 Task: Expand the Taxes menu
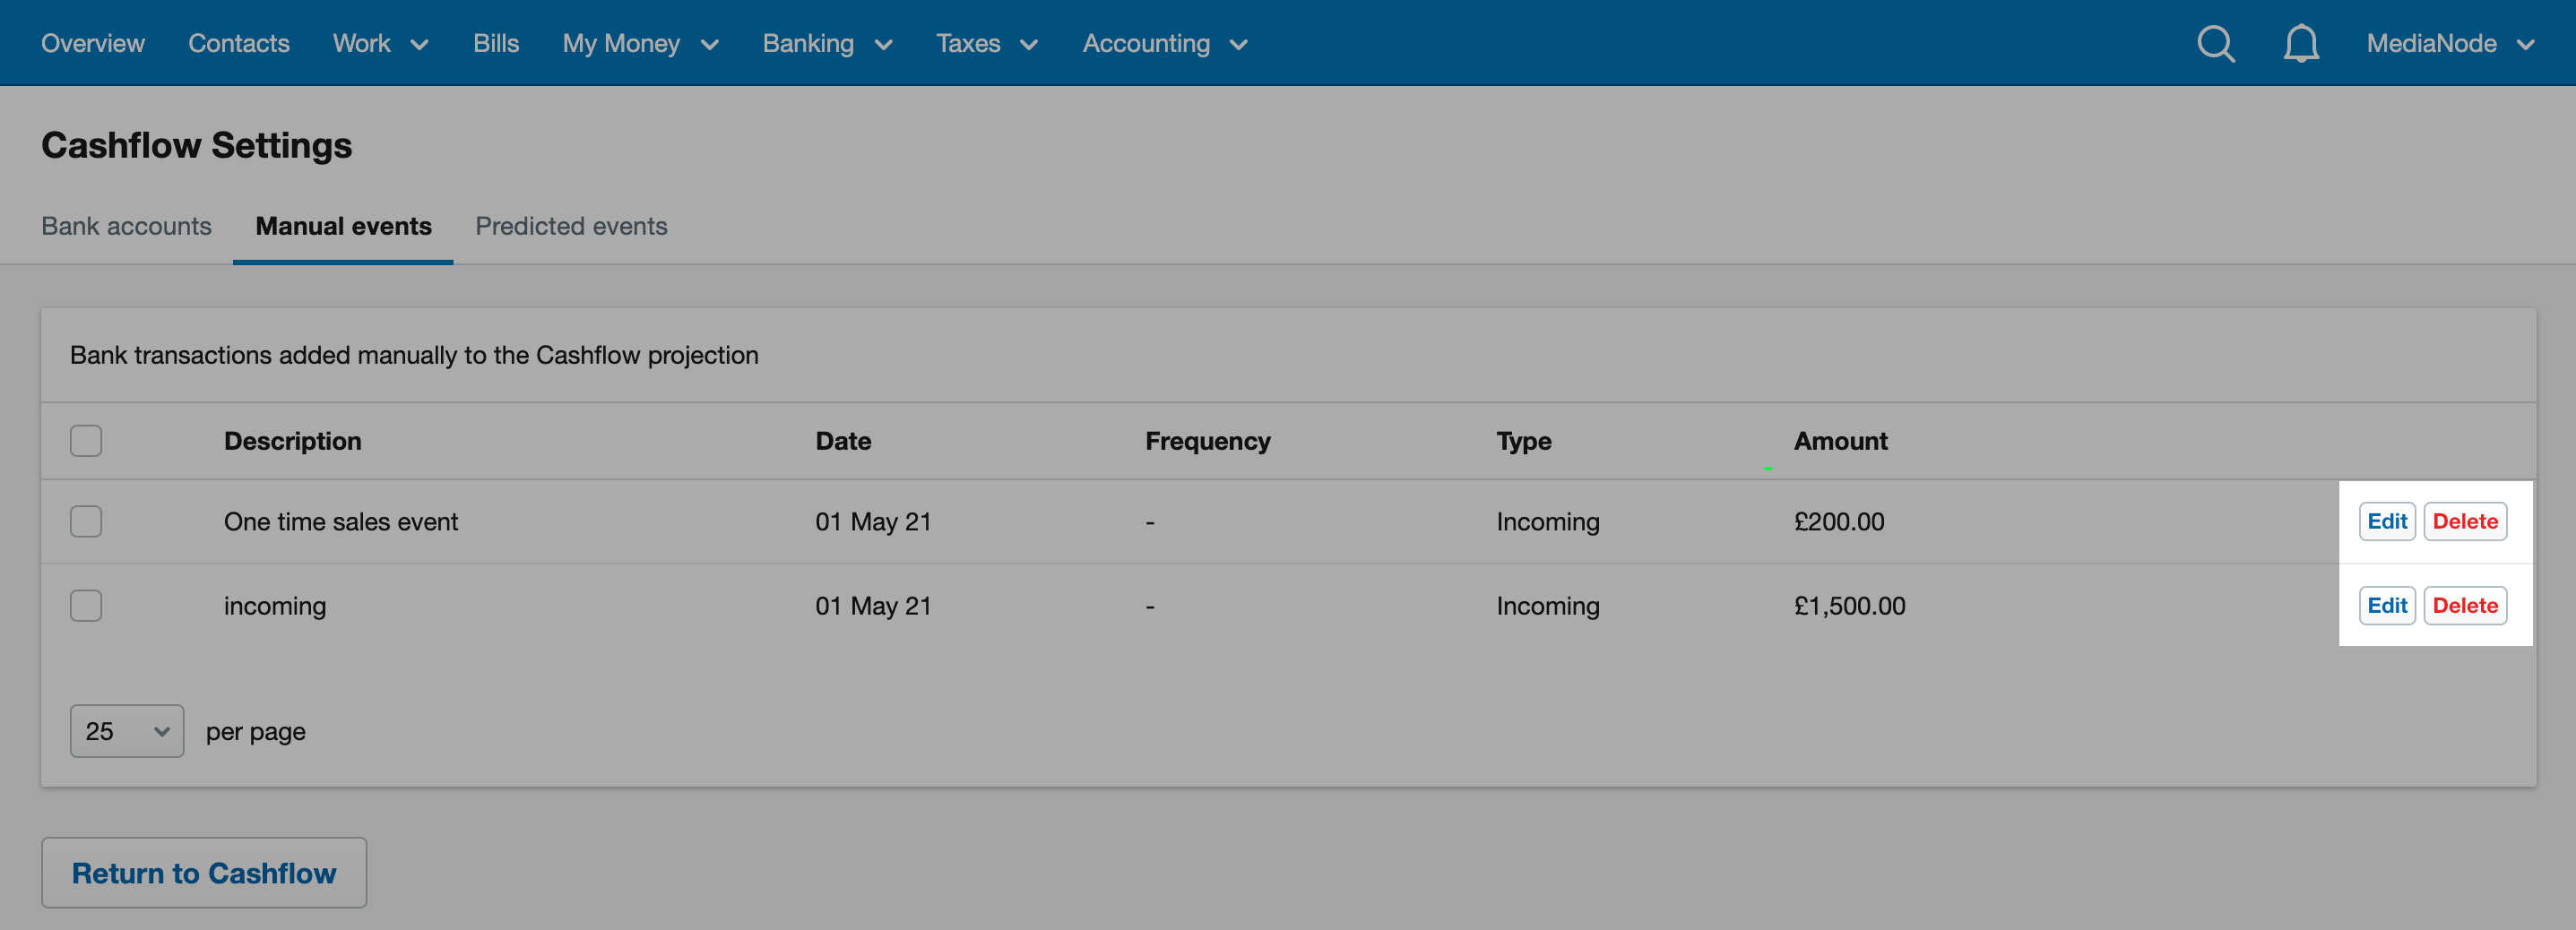tap(986, 43)
